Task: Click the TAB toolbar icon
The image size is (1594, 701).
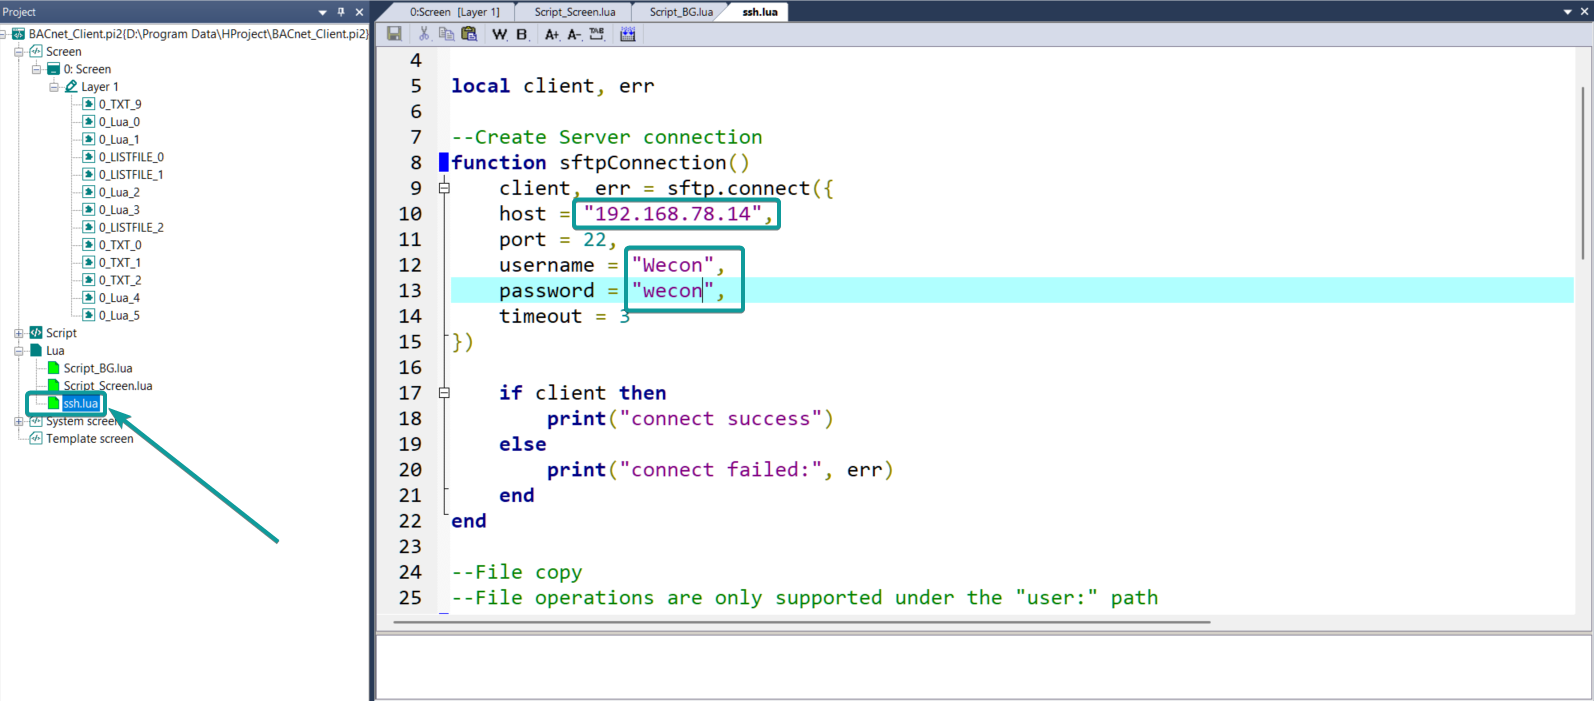Action: (597, 34)
